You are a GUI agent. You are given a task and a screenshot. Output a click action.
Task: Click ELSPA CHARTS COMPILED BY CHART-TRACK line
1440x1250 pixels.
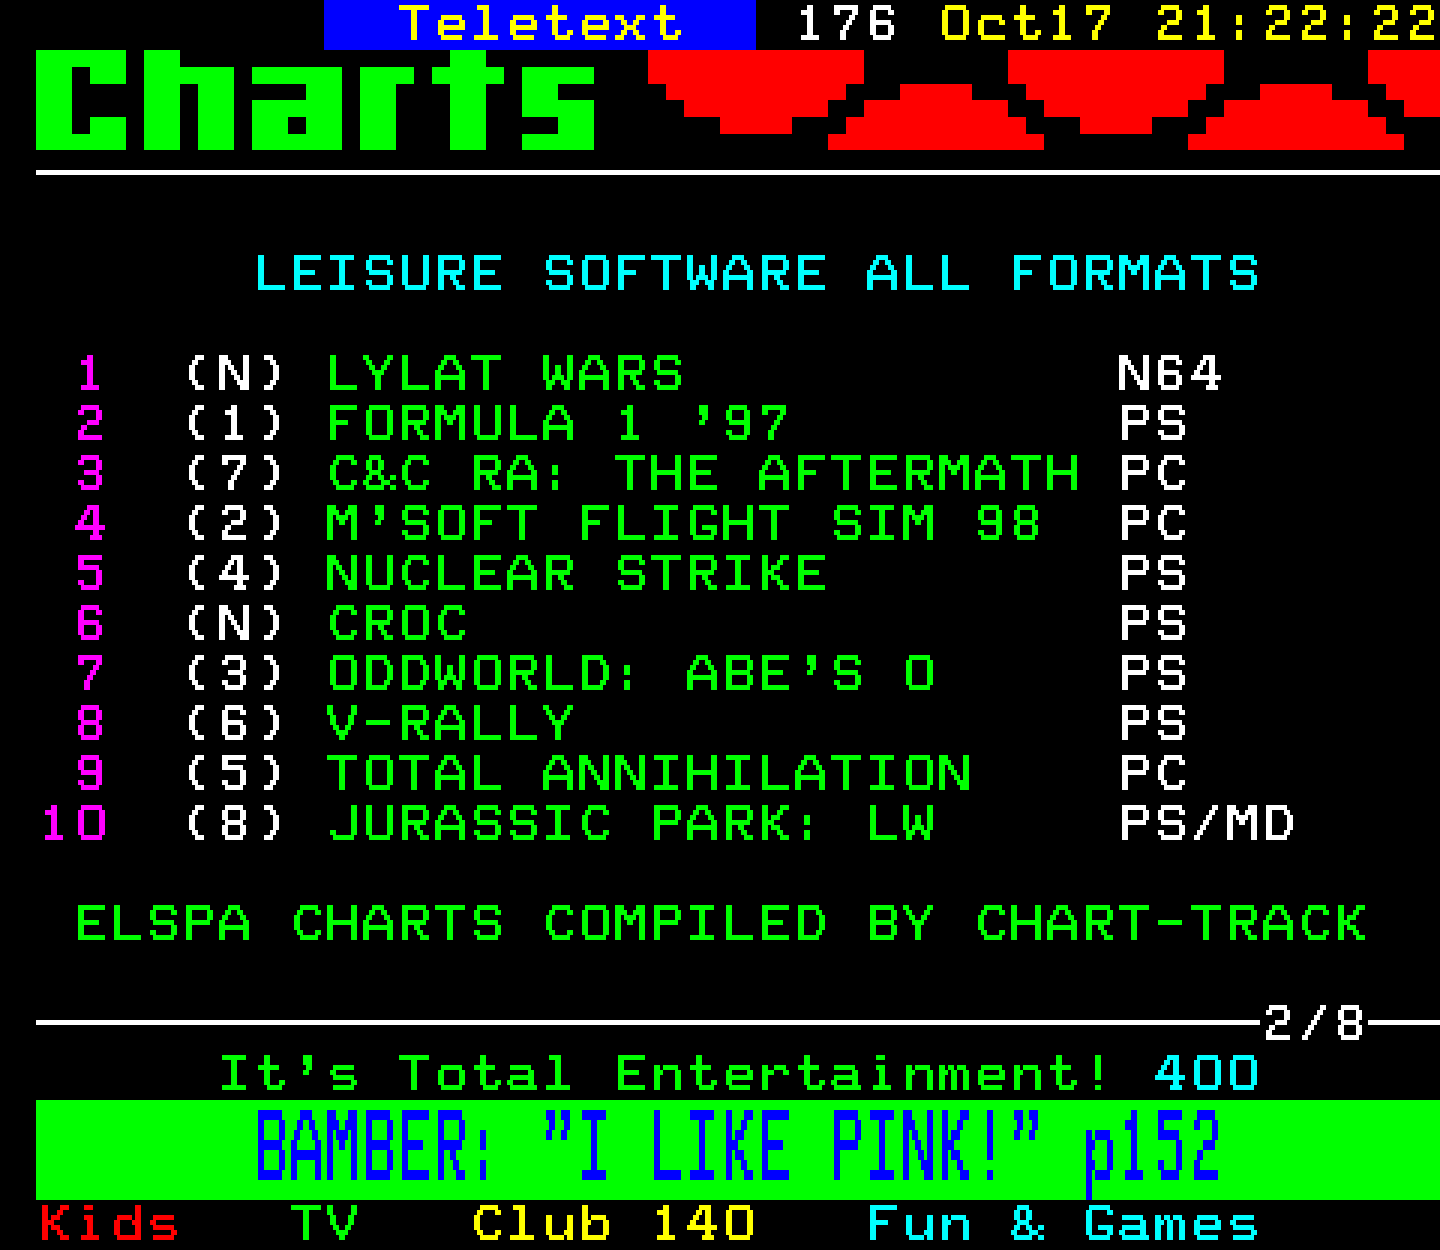tap(721, 924)
